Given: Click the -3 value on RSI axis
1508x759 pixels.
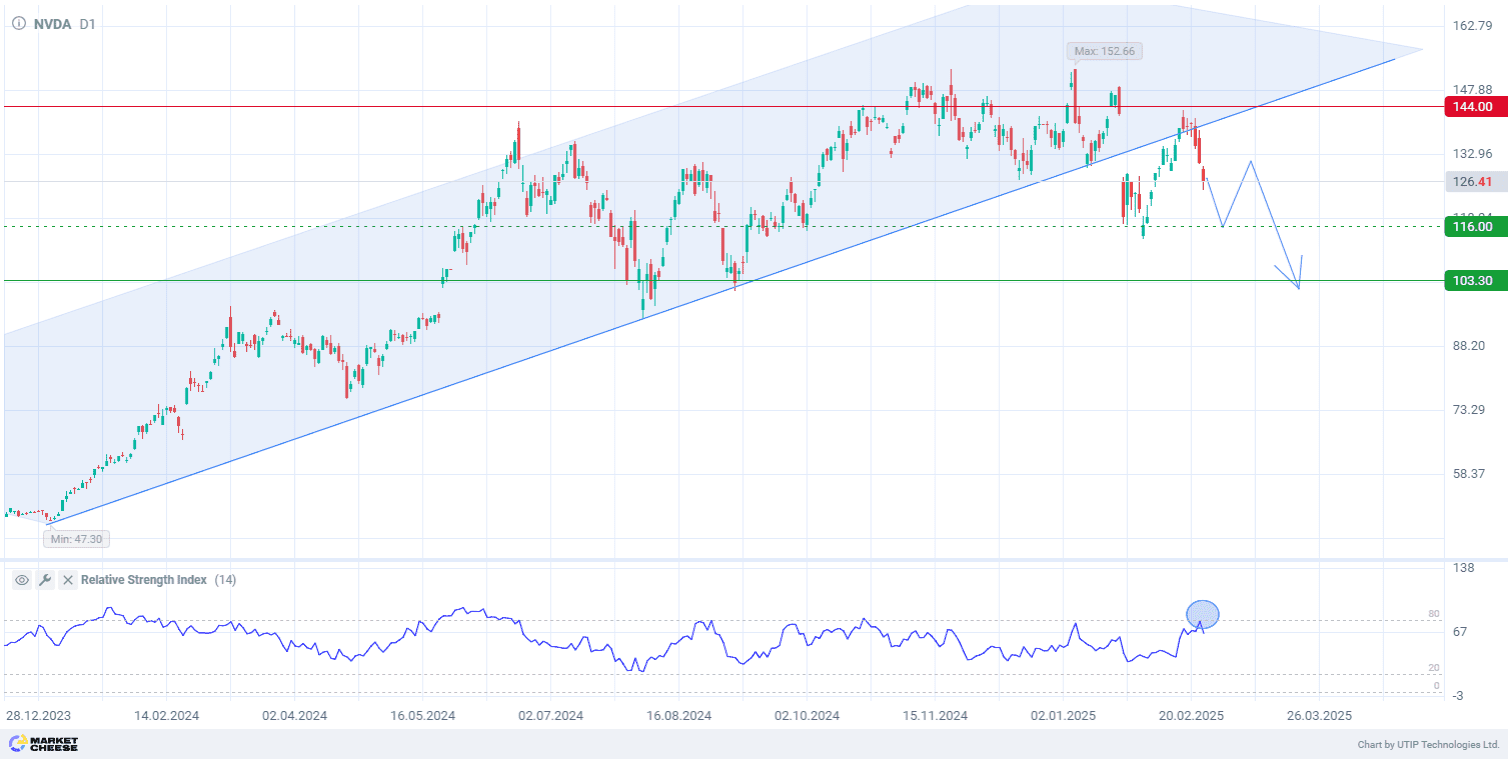Looking at the screenshot, I should click(1459, 695).
